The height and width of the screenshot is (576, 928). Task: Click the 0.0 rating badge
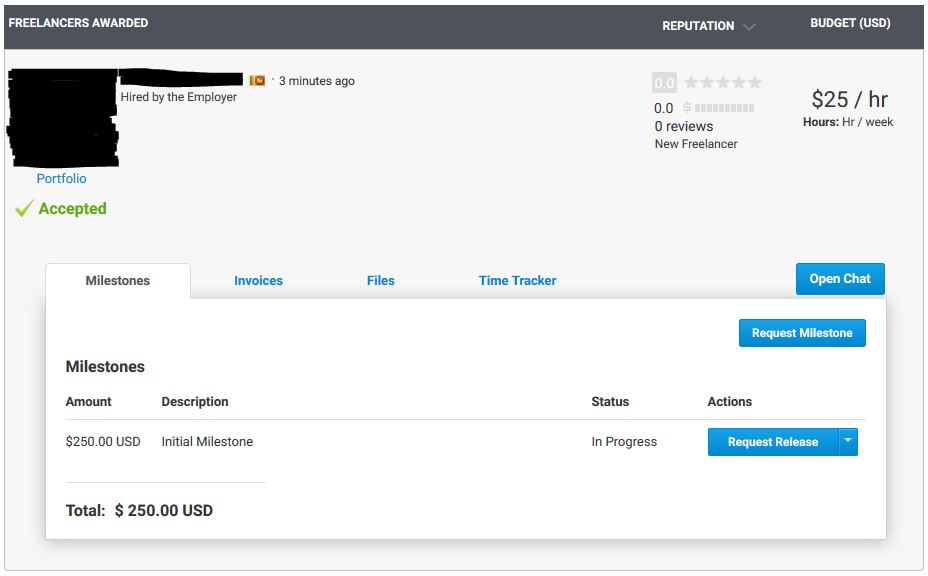tap(664, 83)
